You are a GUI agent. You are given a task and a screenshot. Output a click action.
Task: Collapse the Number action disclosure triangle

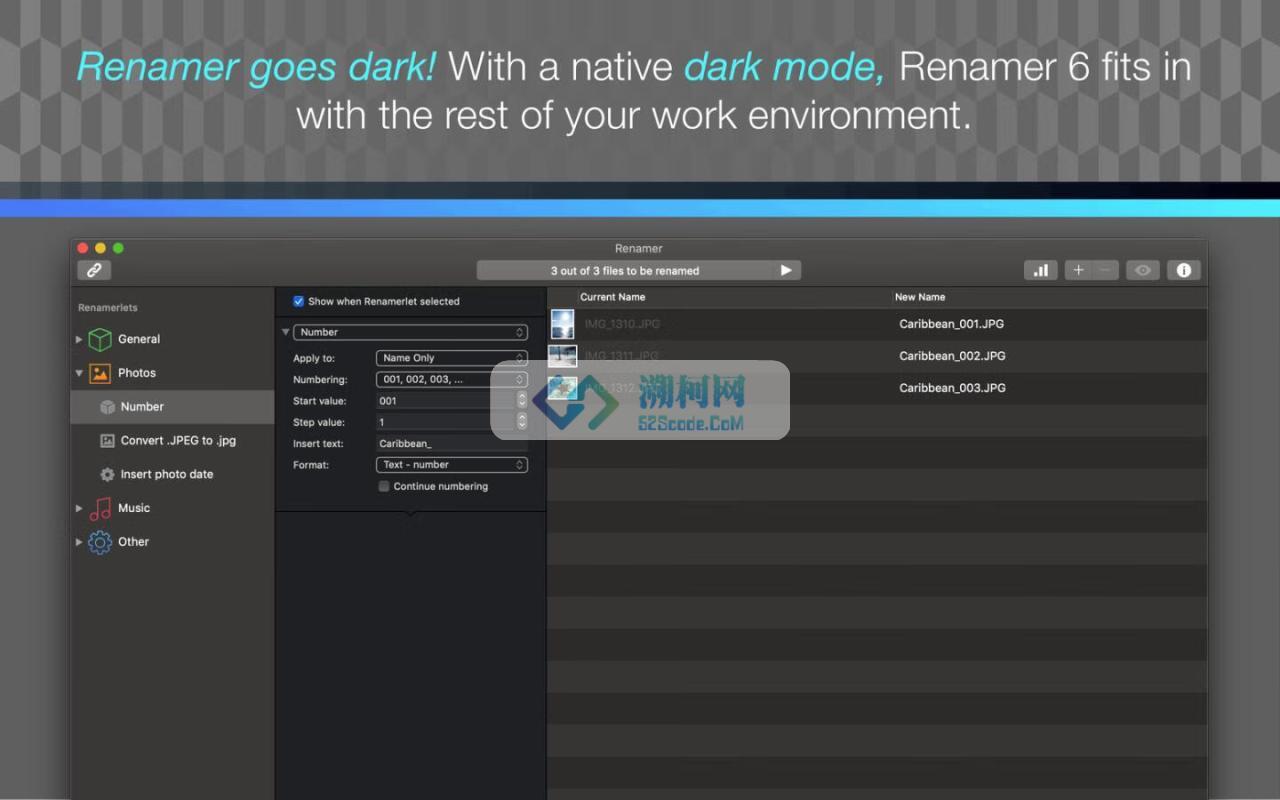coord(285,332)
